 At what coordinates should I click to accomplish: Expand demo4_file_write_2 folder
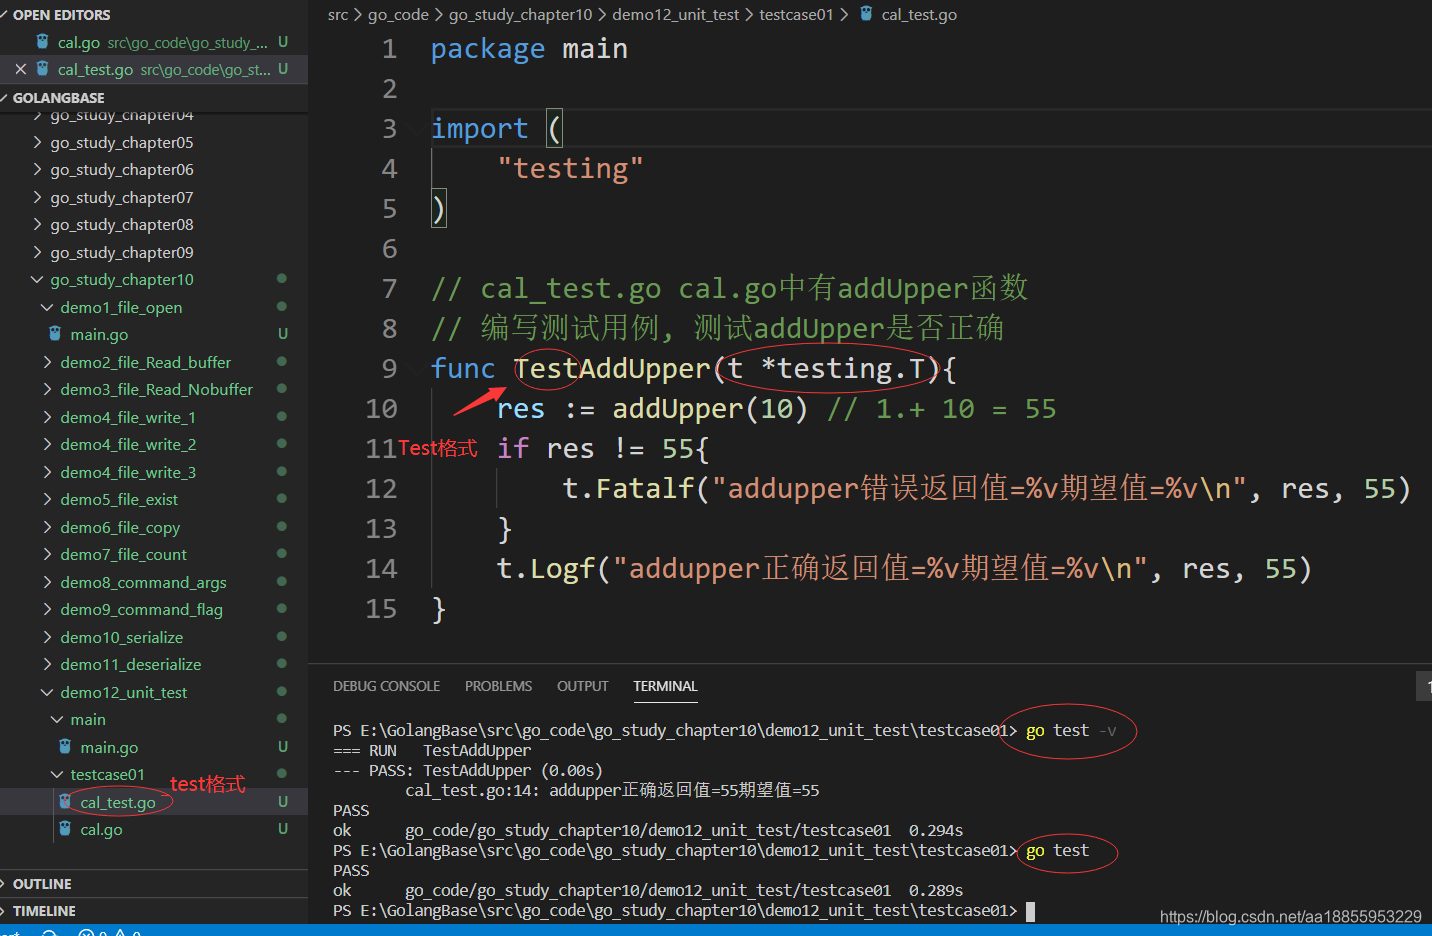click(47, 444)
